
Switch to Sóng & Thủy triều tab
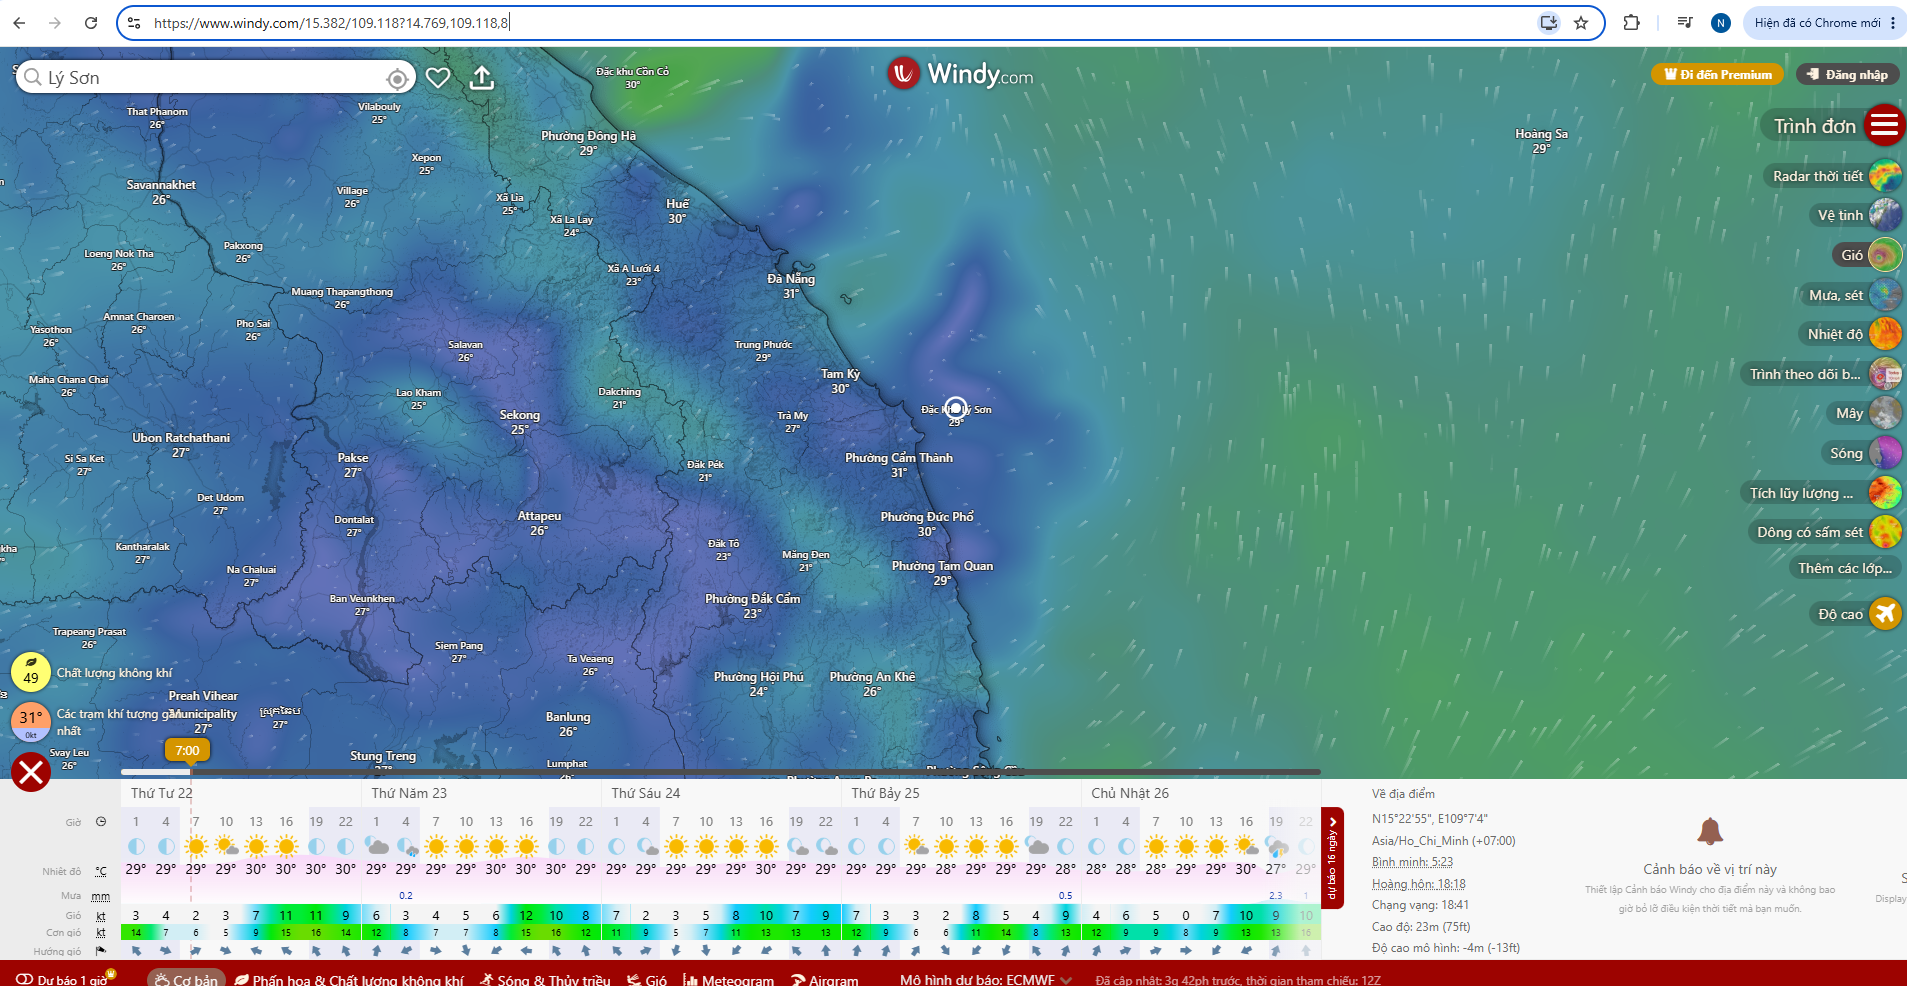point(545,979)
